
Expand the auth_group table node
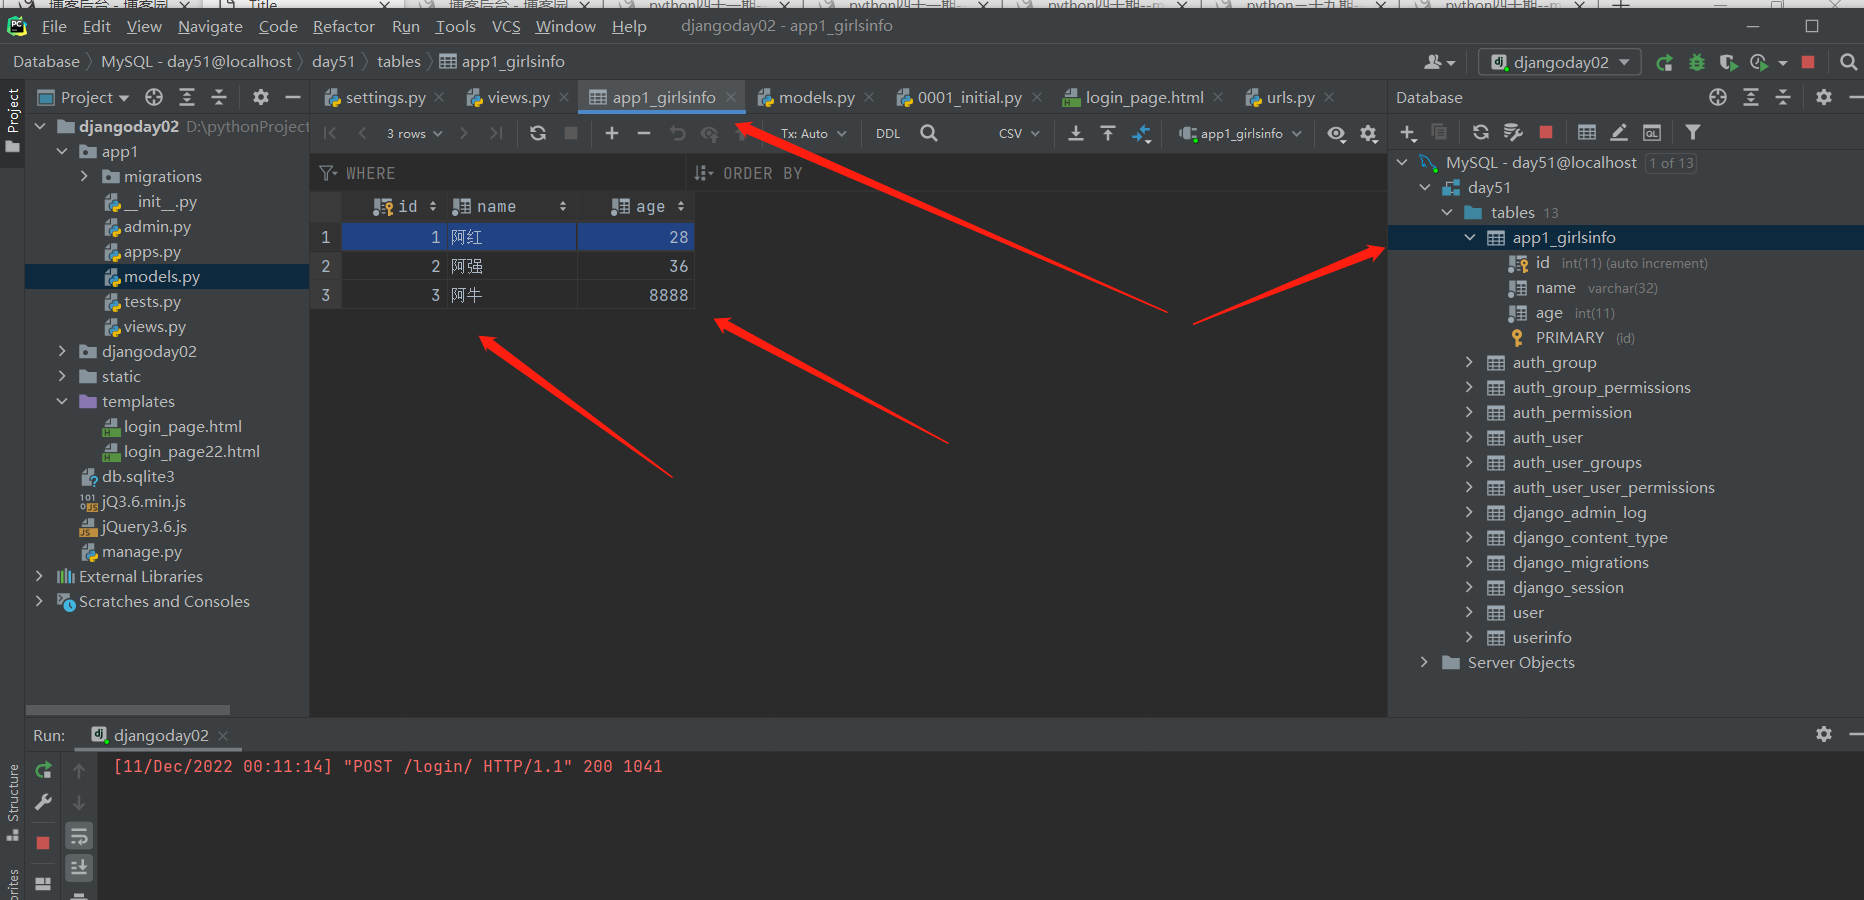(1469, 362)
